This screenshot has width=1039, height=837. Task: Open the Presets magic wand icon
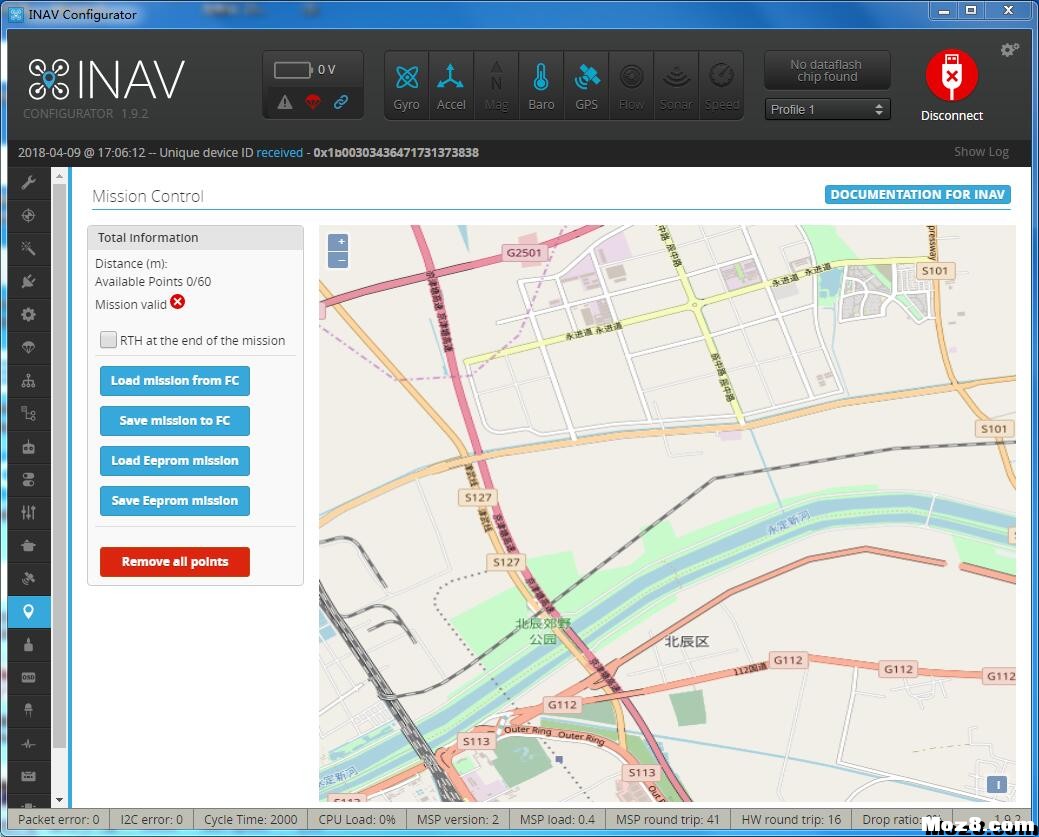[x=28, y=249]
